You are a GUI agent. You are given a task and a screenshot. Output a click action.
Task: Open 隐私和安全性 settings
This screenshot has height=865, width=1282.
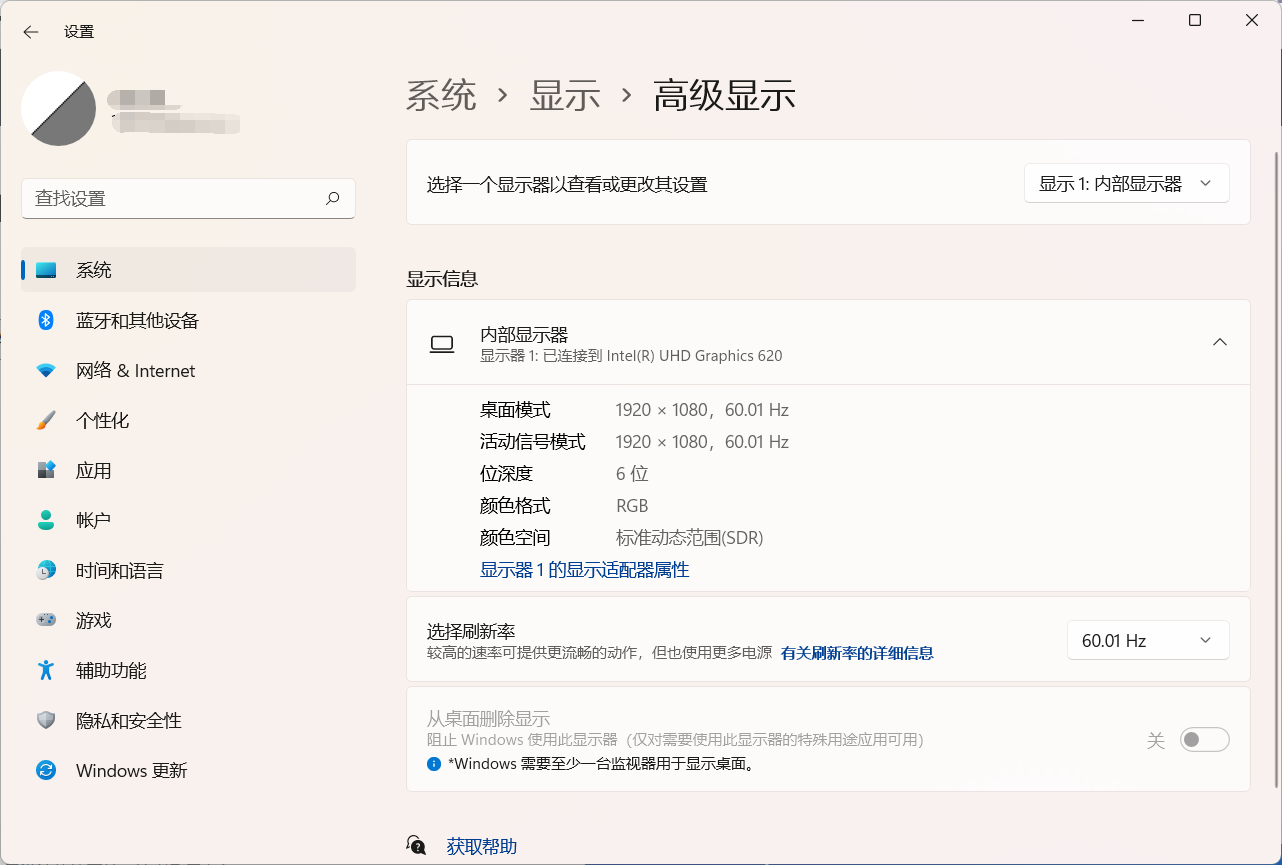(x=188, y=720)
